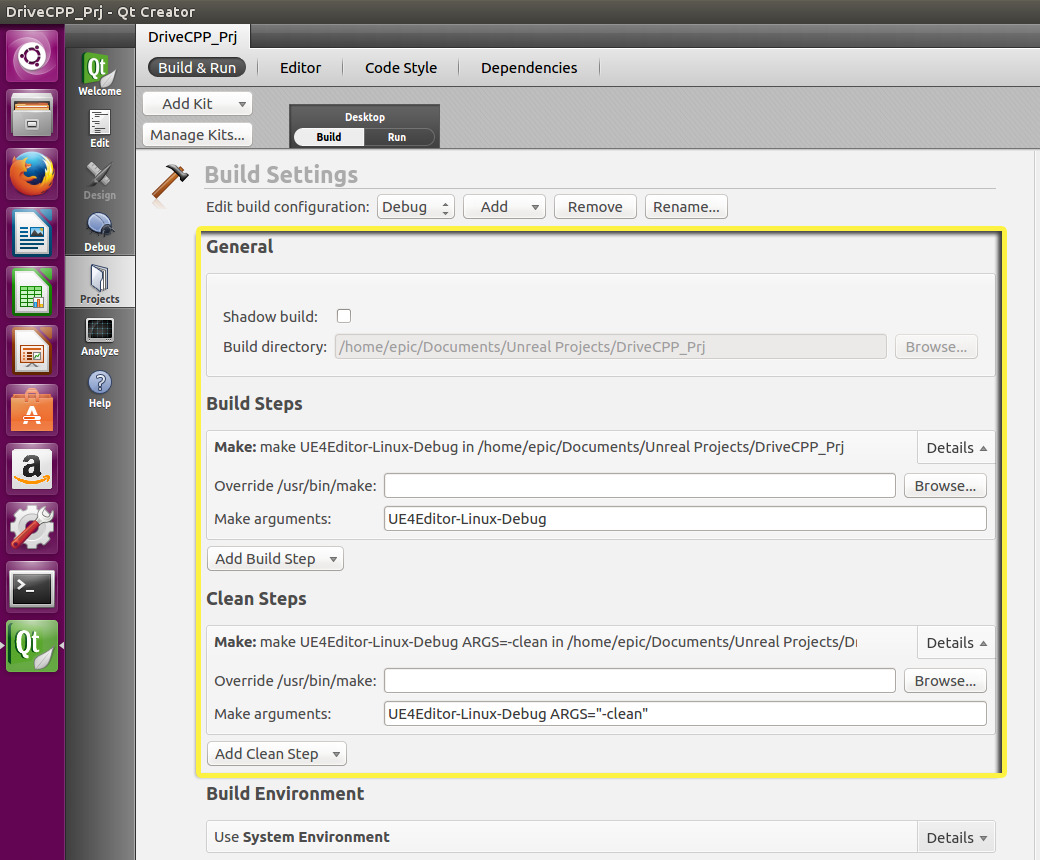Image resolution: width=1040 pixels, height=860 pixels.
Task: Select the Build toggle under Desktop kit
Action: pos(329,137)
